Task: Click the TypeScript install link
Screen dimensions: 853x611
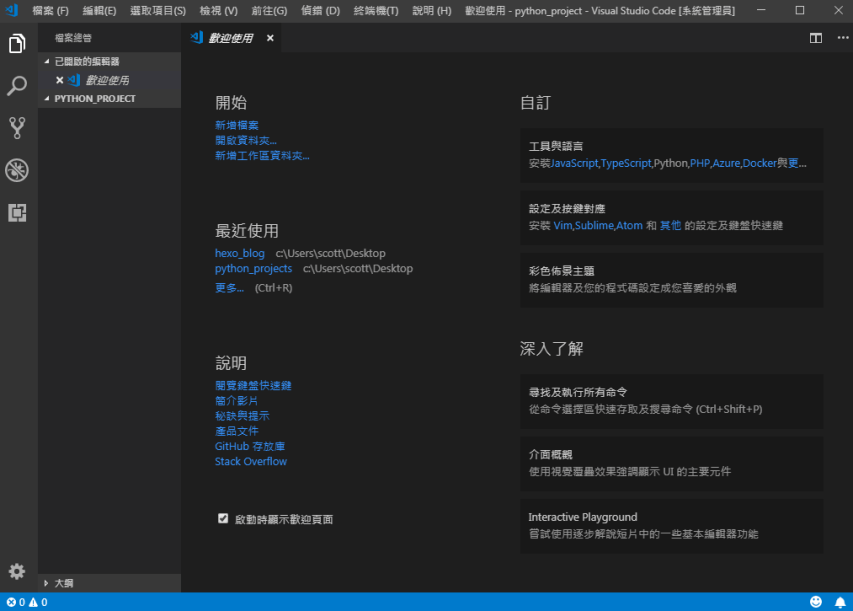Action: (626, 163)
